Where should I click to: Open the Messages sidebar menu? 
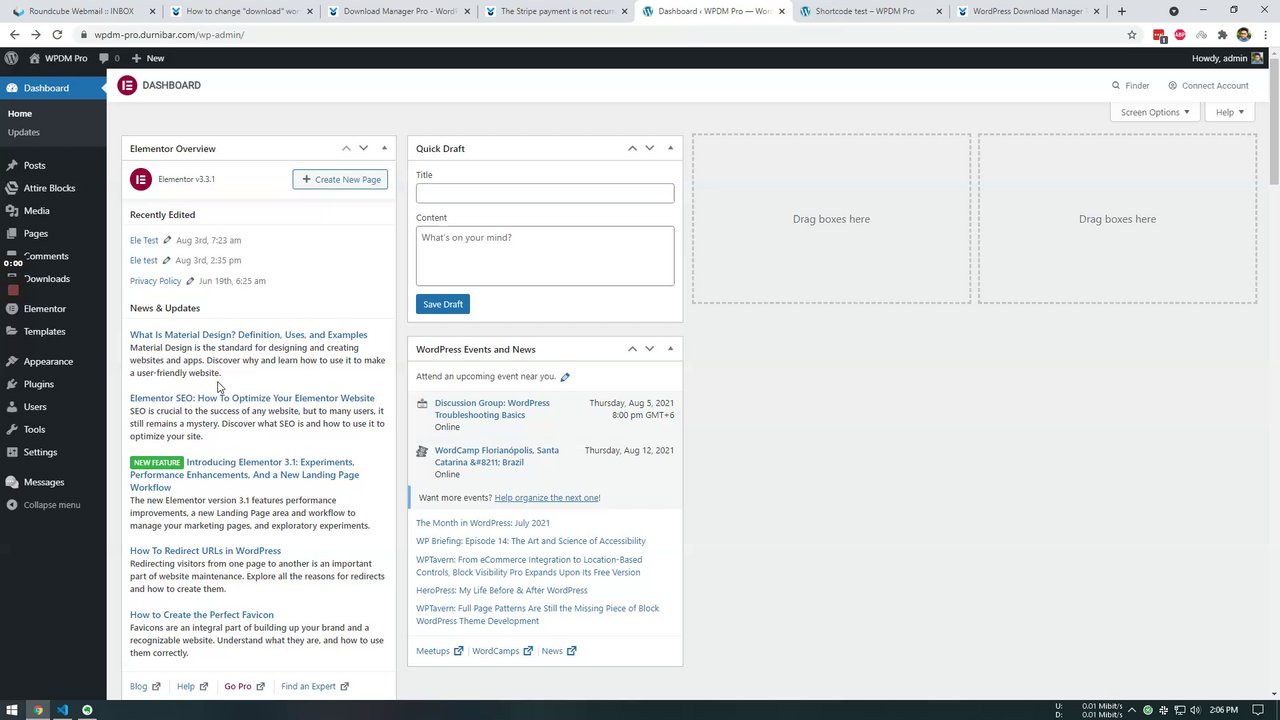click(x=43, y=482)
